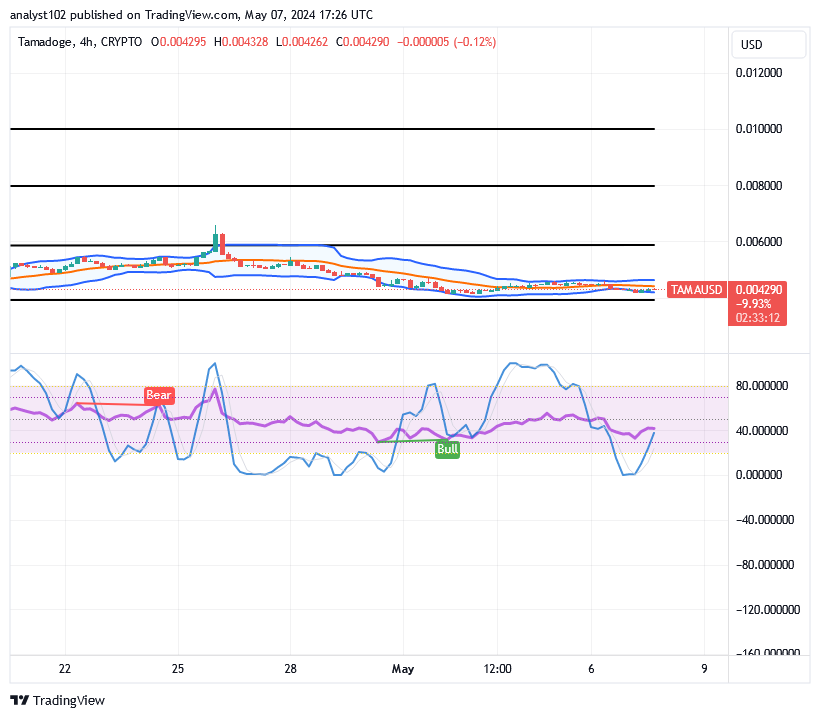
Task: Click the date label 6 on time axis
Action: (591, 669)
